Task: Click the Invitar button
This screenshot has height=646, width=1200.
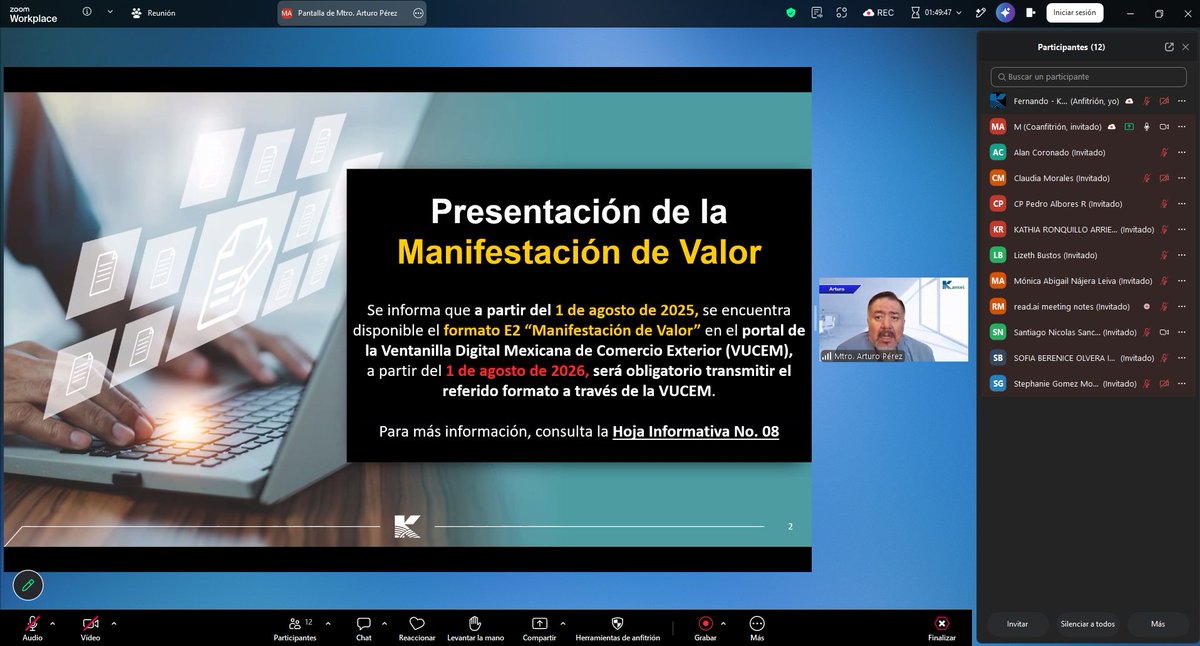Action: (1017, 623)
